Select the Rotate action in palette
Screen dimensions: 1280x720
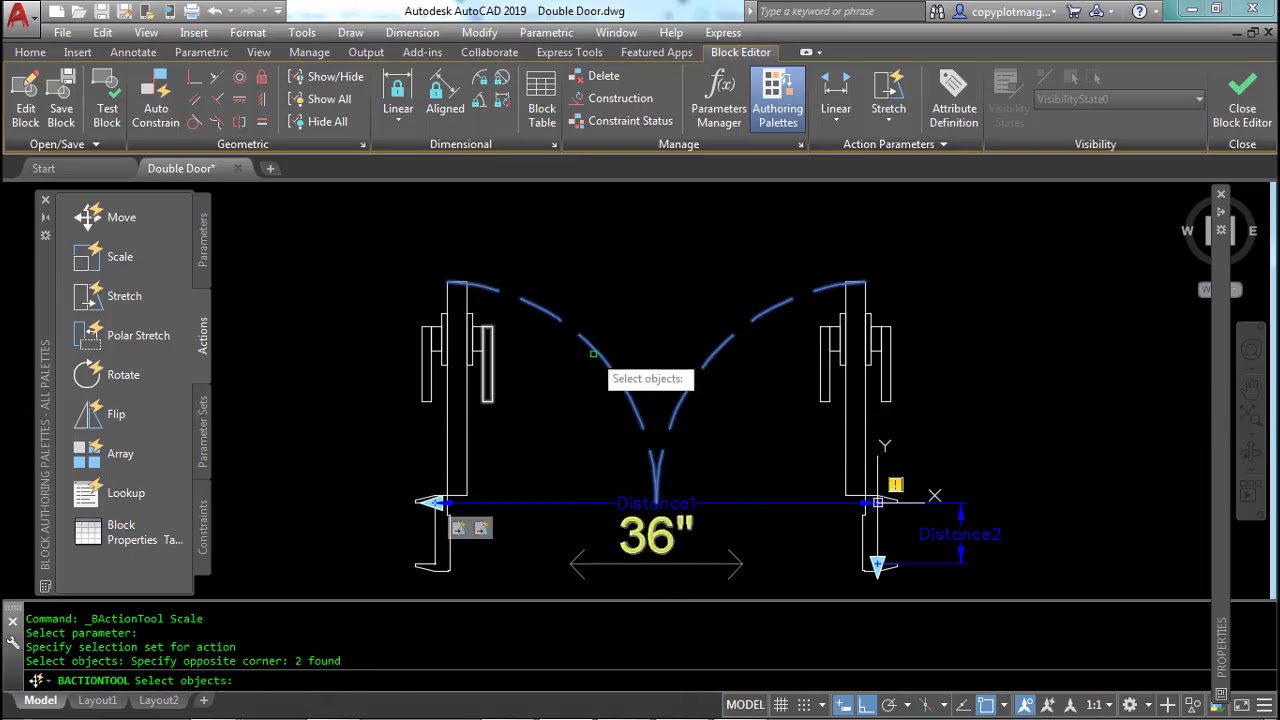[107, 375]
